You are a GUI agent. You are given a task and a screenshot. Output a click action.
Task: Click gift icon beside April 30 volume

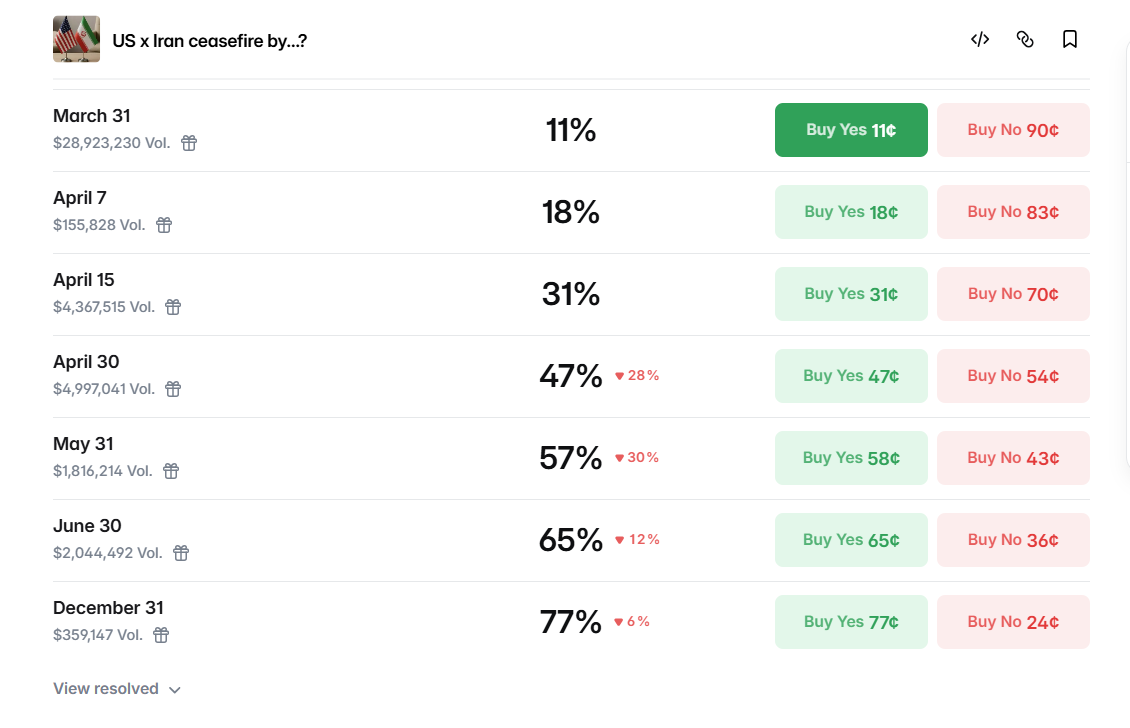pyautogui.click(x=173, y=389)
